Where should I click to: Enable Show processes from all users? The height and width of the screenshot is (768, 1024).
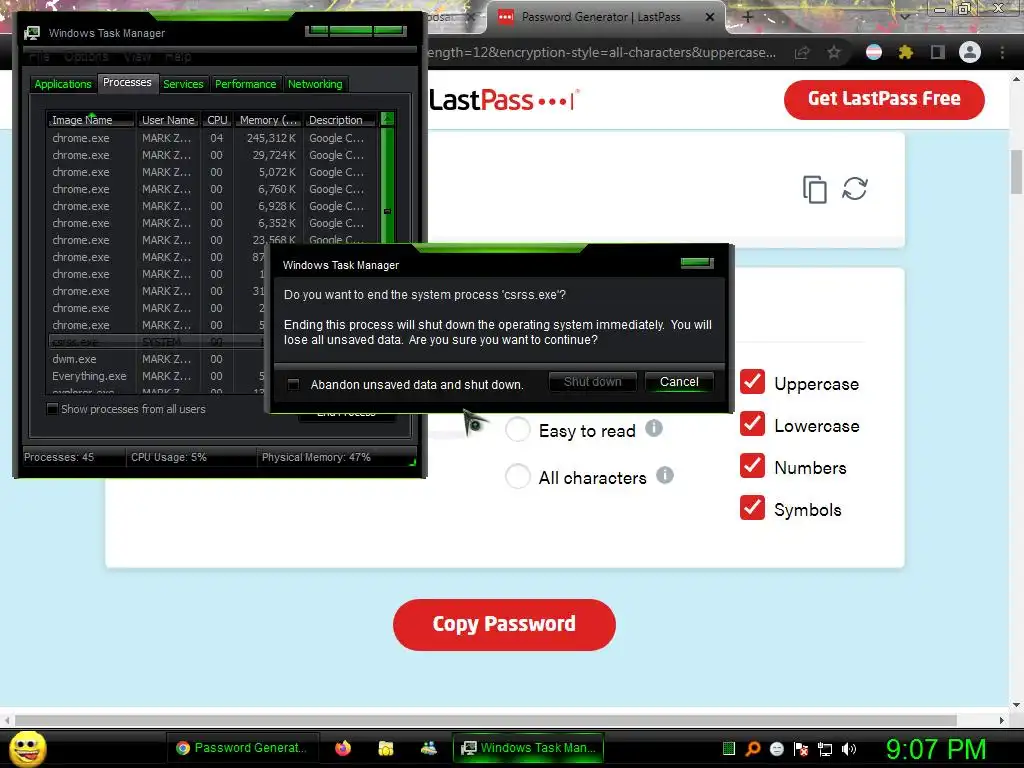coord(52,409)
